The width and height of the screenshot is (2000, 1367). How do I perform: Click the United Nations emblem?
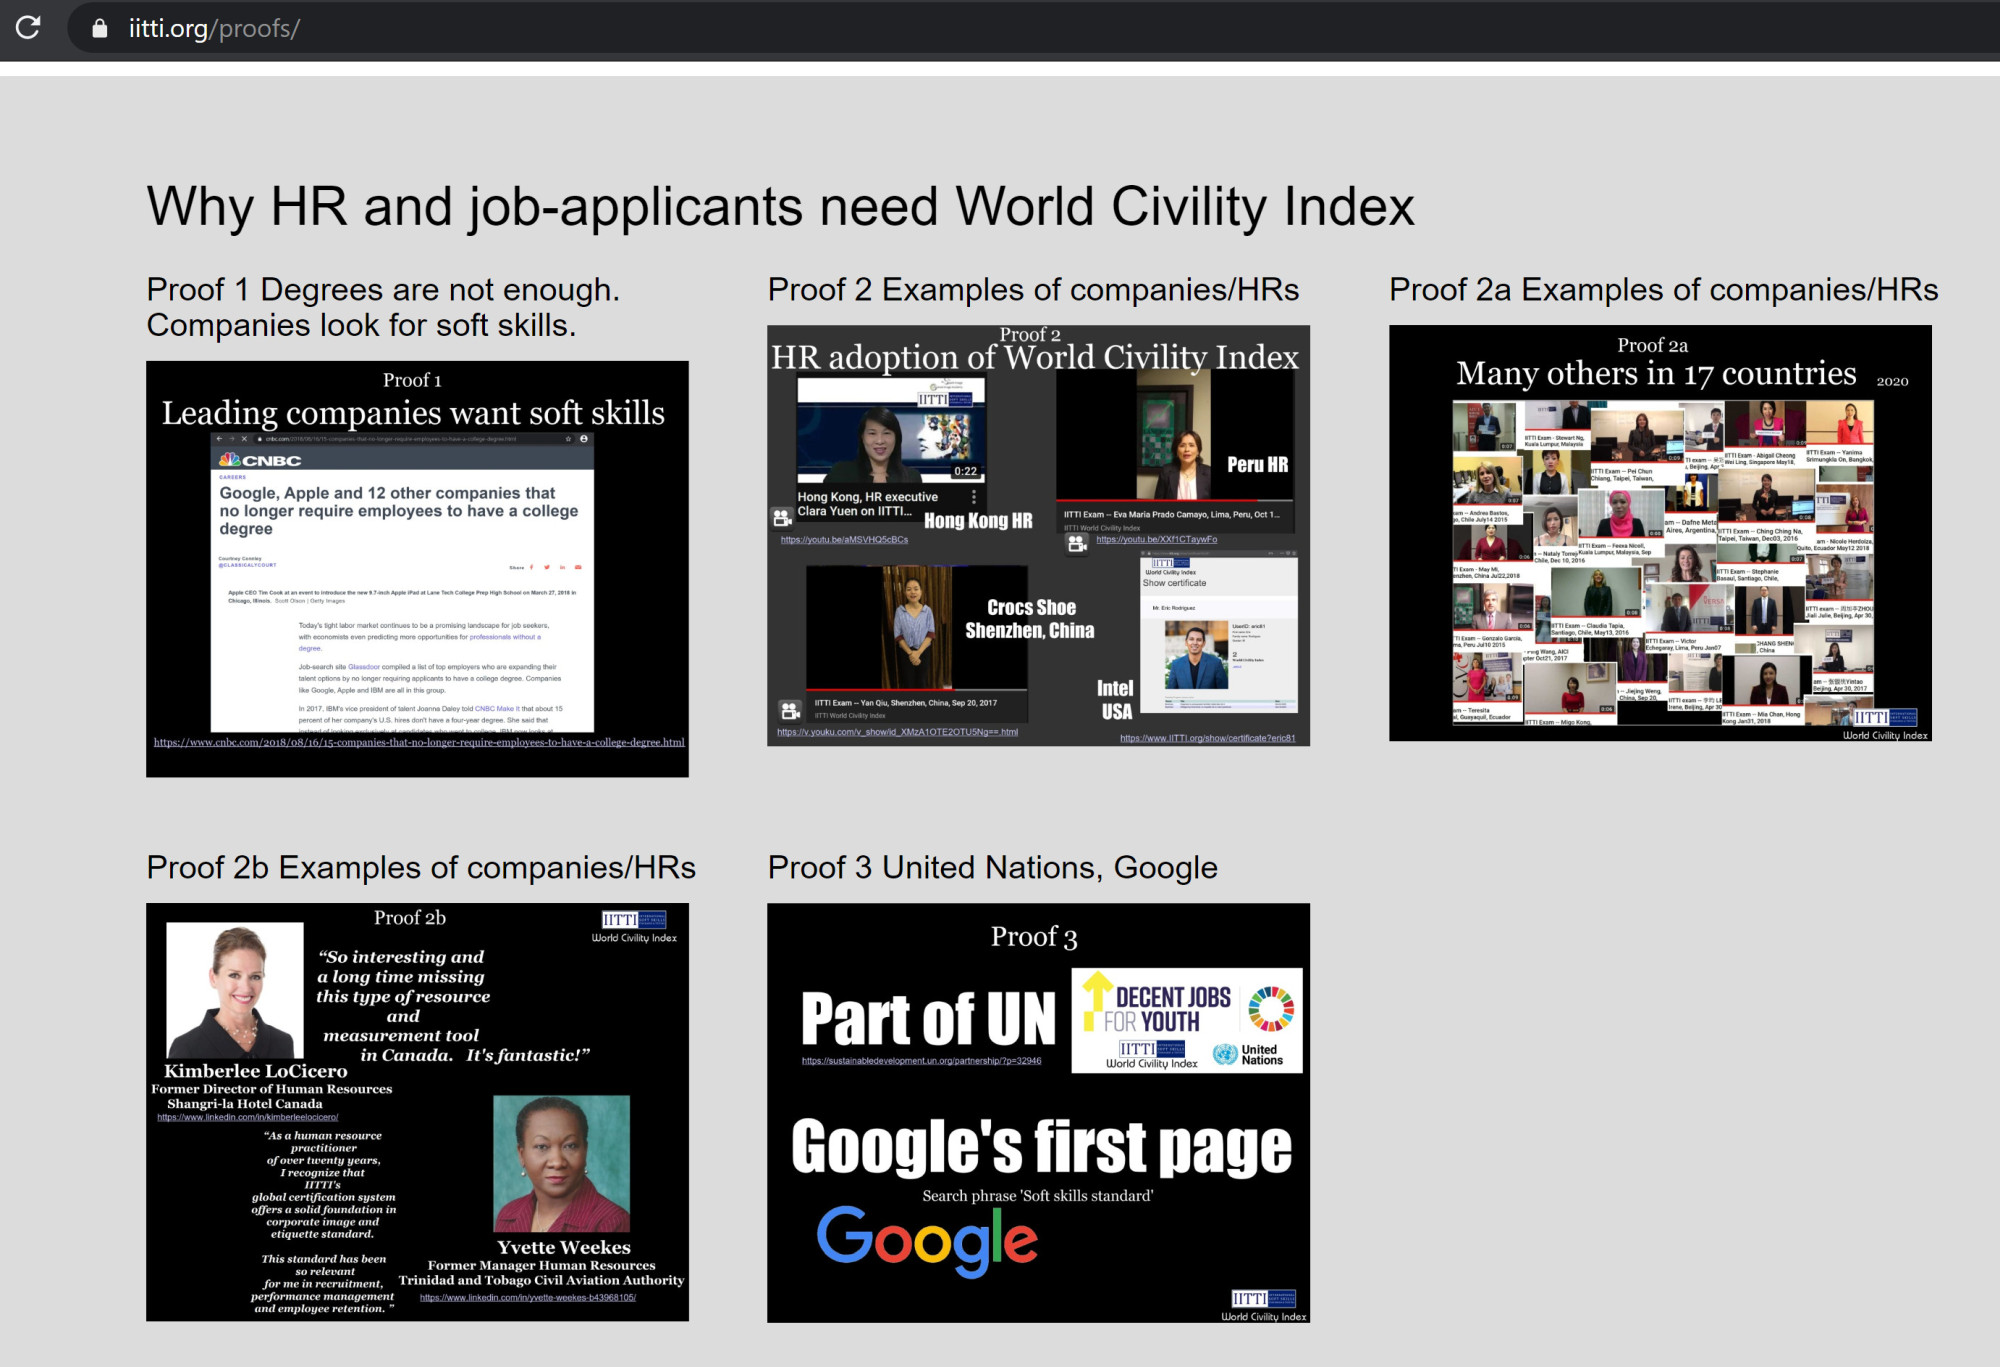[1224, 1054]
